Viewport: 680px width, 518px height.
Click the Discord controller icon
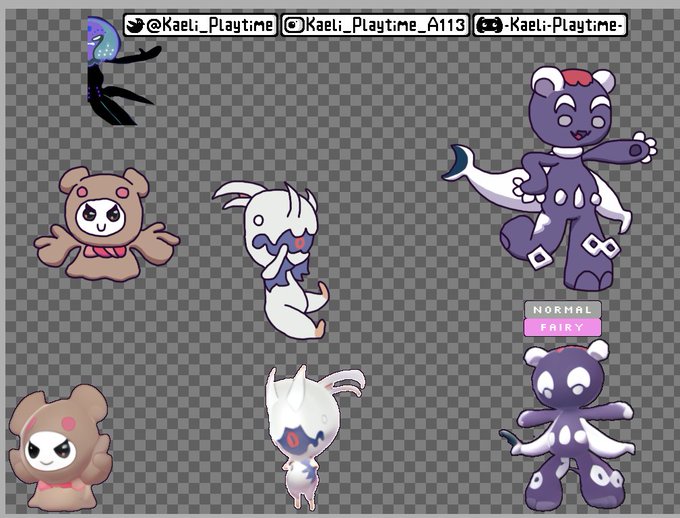[x=489, y=25]
